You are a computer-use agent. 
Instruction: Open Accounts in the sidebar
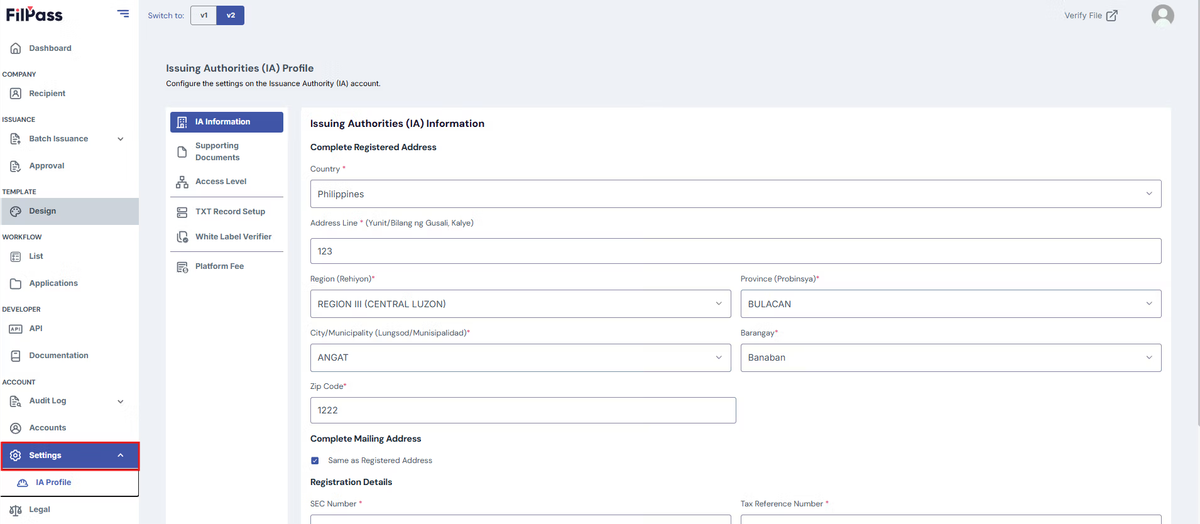[x=69, y=428]
